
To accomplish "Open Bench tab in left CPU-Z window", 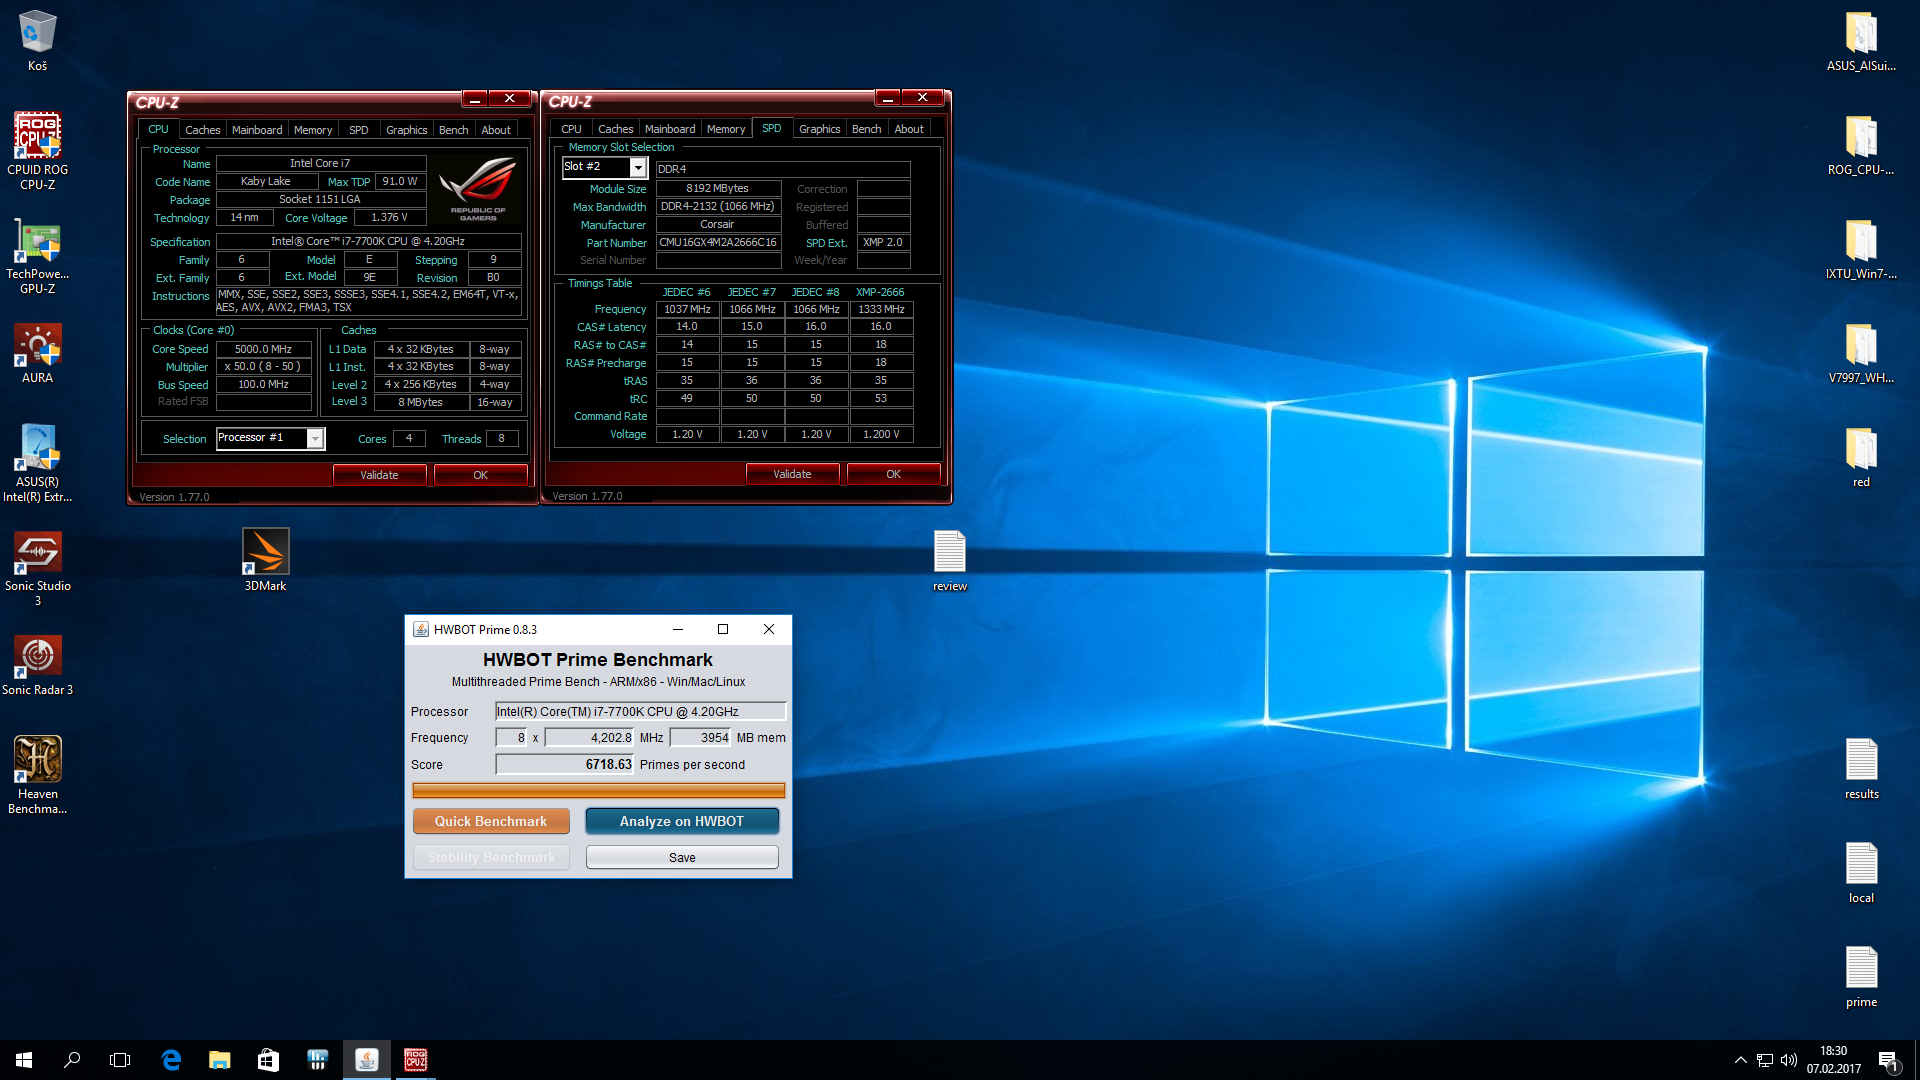I will [x=453, y=130].
